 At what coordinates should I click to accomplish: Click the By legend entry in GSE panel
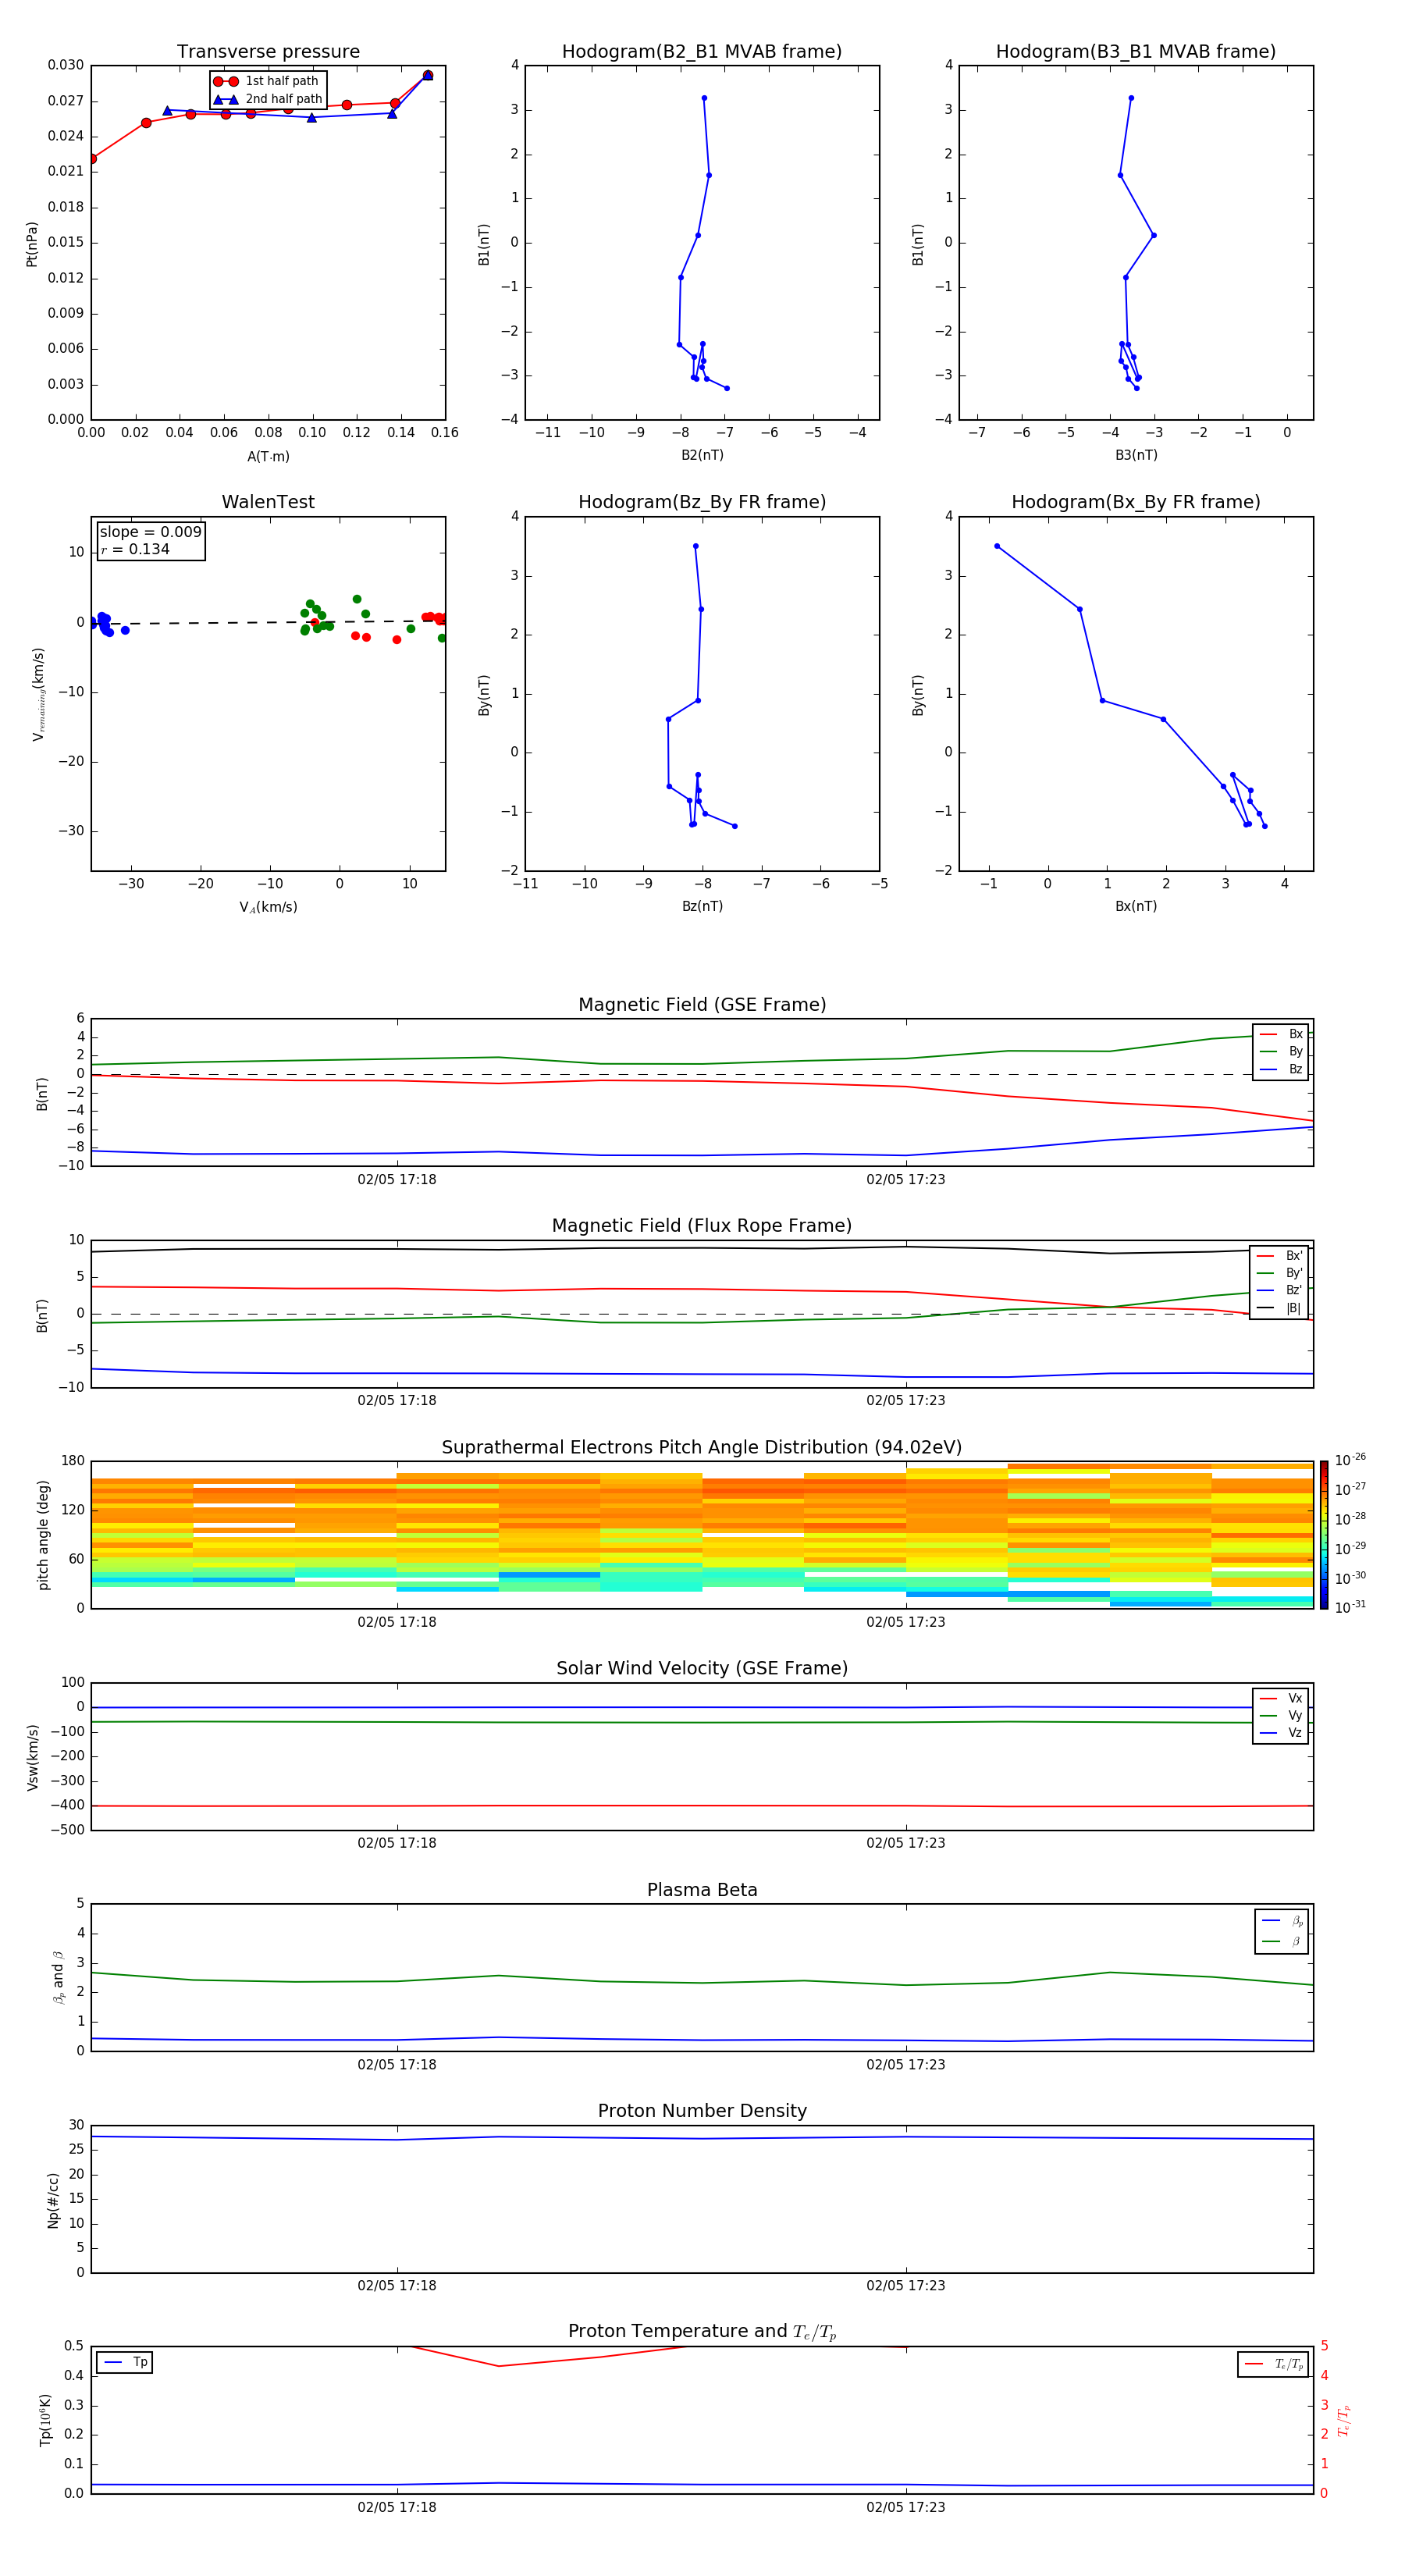click(x=1281, y=1051)
